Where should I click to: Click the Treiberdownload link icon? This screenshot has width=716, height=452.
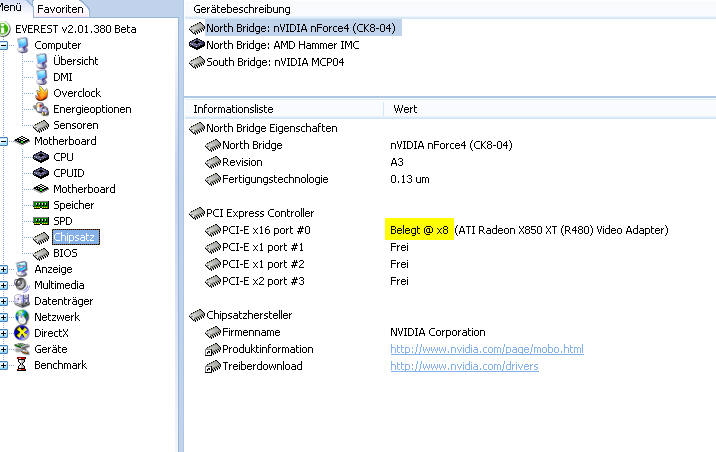[x=213, y=367]
